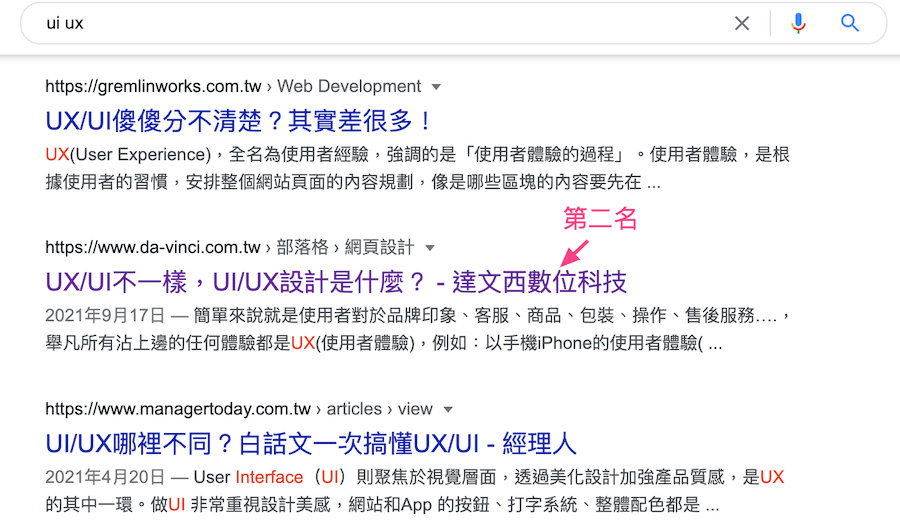Click the snippet word "Interface" in red
Image resolution: width=900 pixels, height=525 pixels.
click(269, 477)
